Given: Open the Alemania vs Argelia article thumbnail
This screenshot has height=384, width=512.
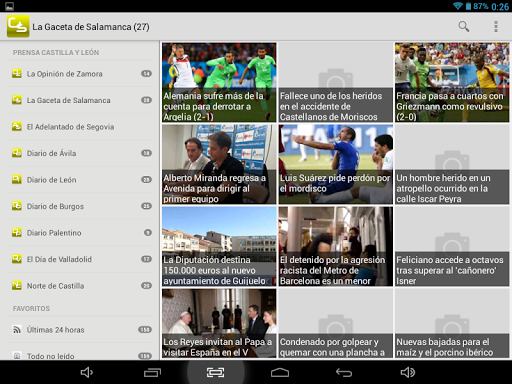Looking at the screenshot, I should pyautogui.click(x=219, y=82).
